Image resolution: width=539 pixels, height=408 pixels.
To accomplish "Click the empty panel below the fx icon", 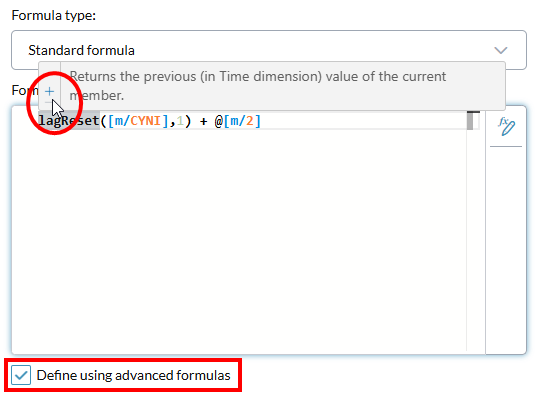I will 506,250.
